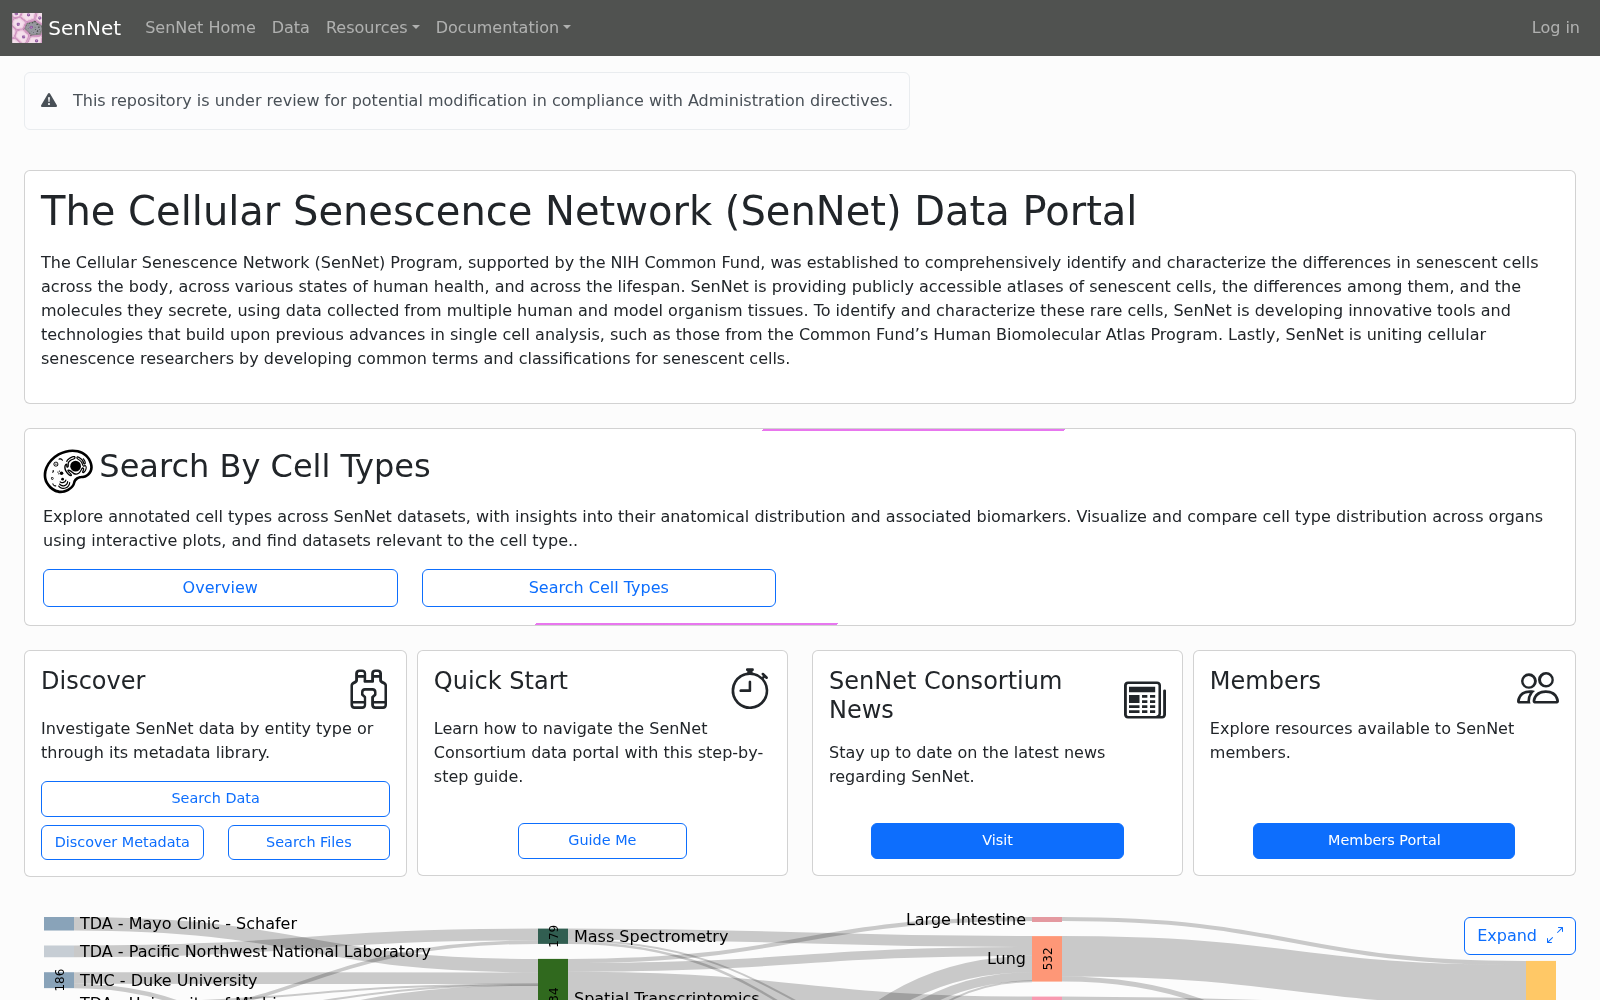Select the green Mass Spectrometry Sankey node
This screenshot has width=1600, height=1000.
[x=553, y=937]
